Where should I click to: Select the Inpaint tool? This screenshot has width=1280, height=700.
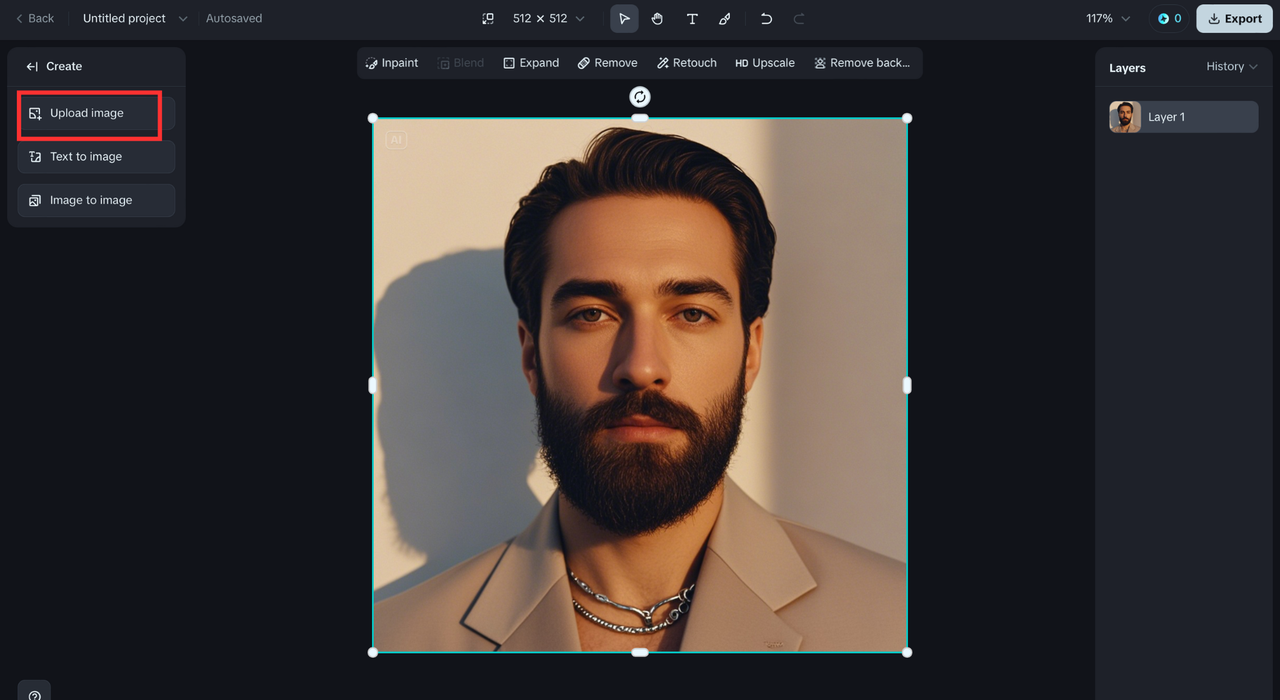pyautogui.click(x=392, y=62)
